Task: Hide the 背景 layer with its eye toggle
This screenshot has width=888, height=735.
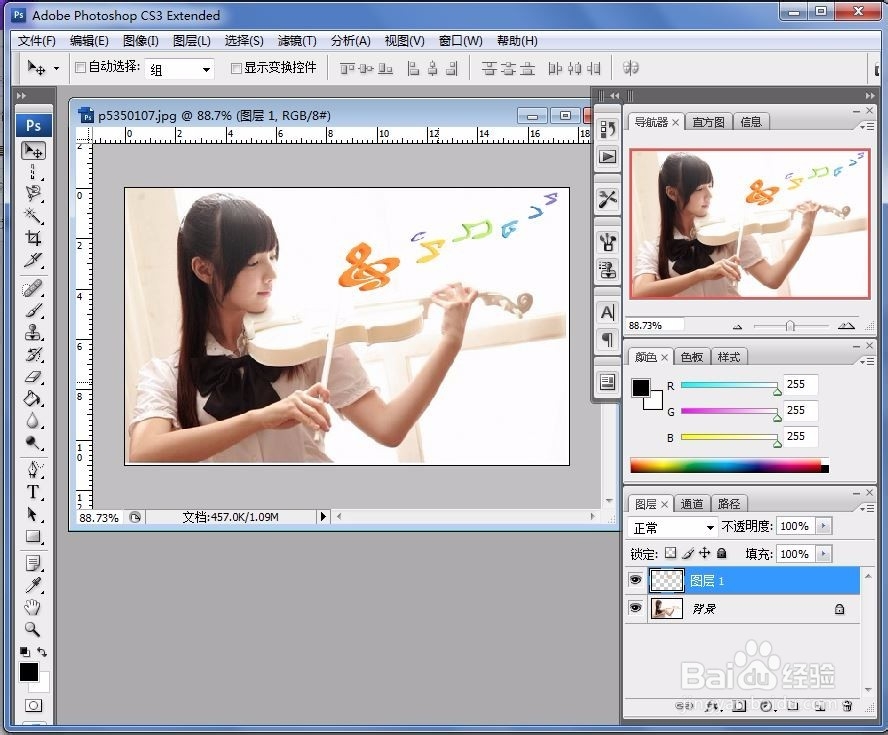Action: point(635,607)
